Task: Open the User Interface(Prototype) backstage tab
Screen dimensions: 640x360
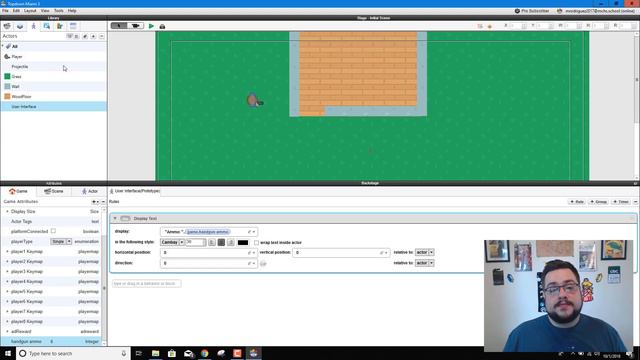Action: coord(135,191)
